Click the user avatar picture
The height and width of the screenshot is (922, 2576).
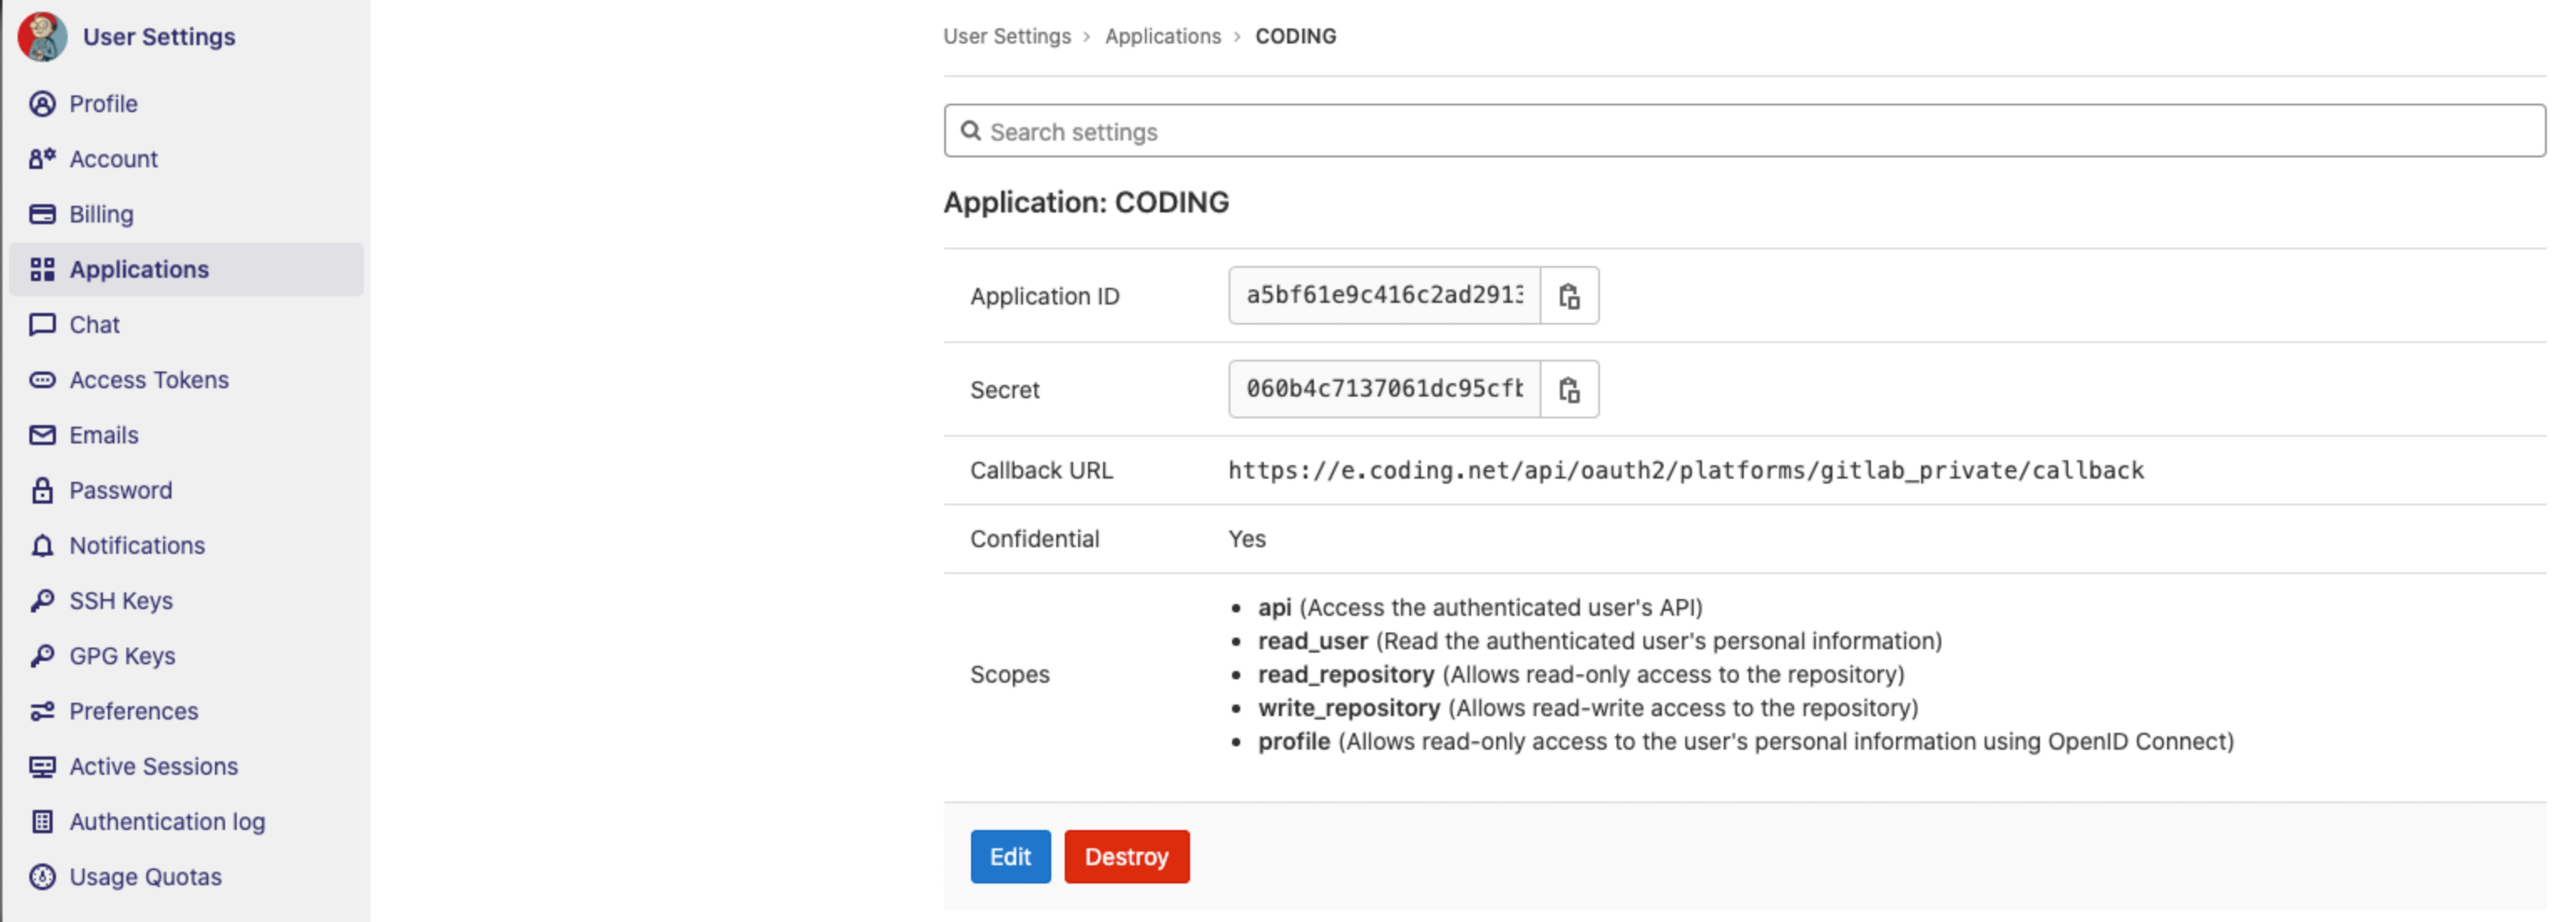[x=42, y=37]
